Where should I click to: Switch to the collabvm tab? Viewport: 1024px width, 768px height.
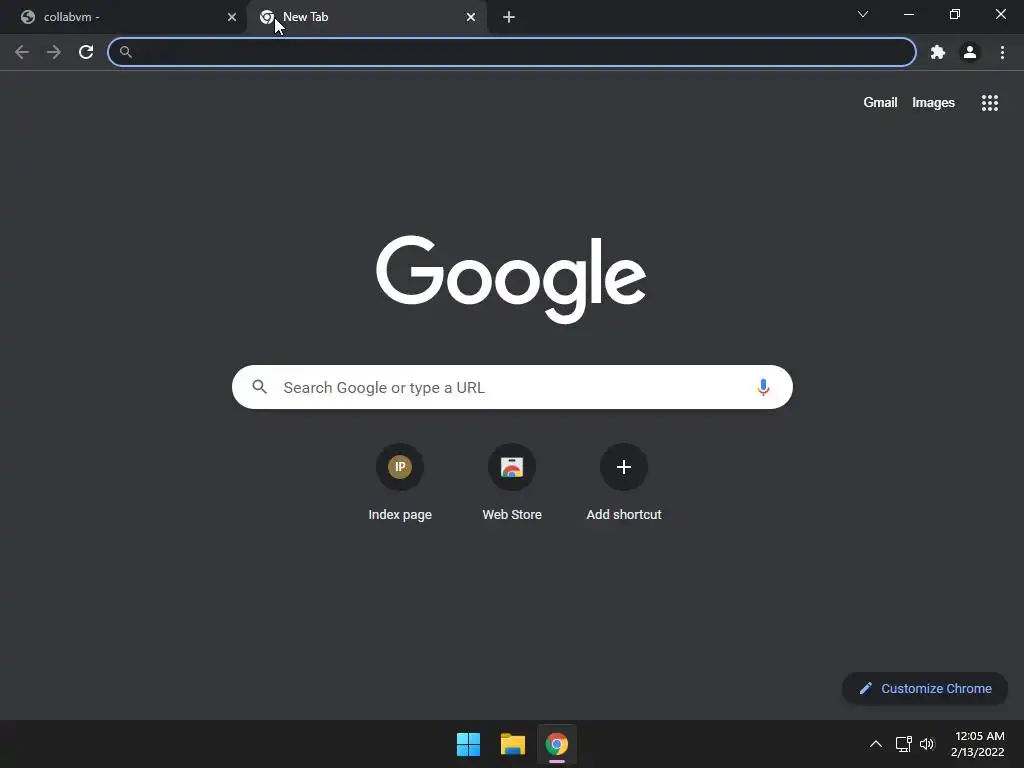[x=123, y=17]
